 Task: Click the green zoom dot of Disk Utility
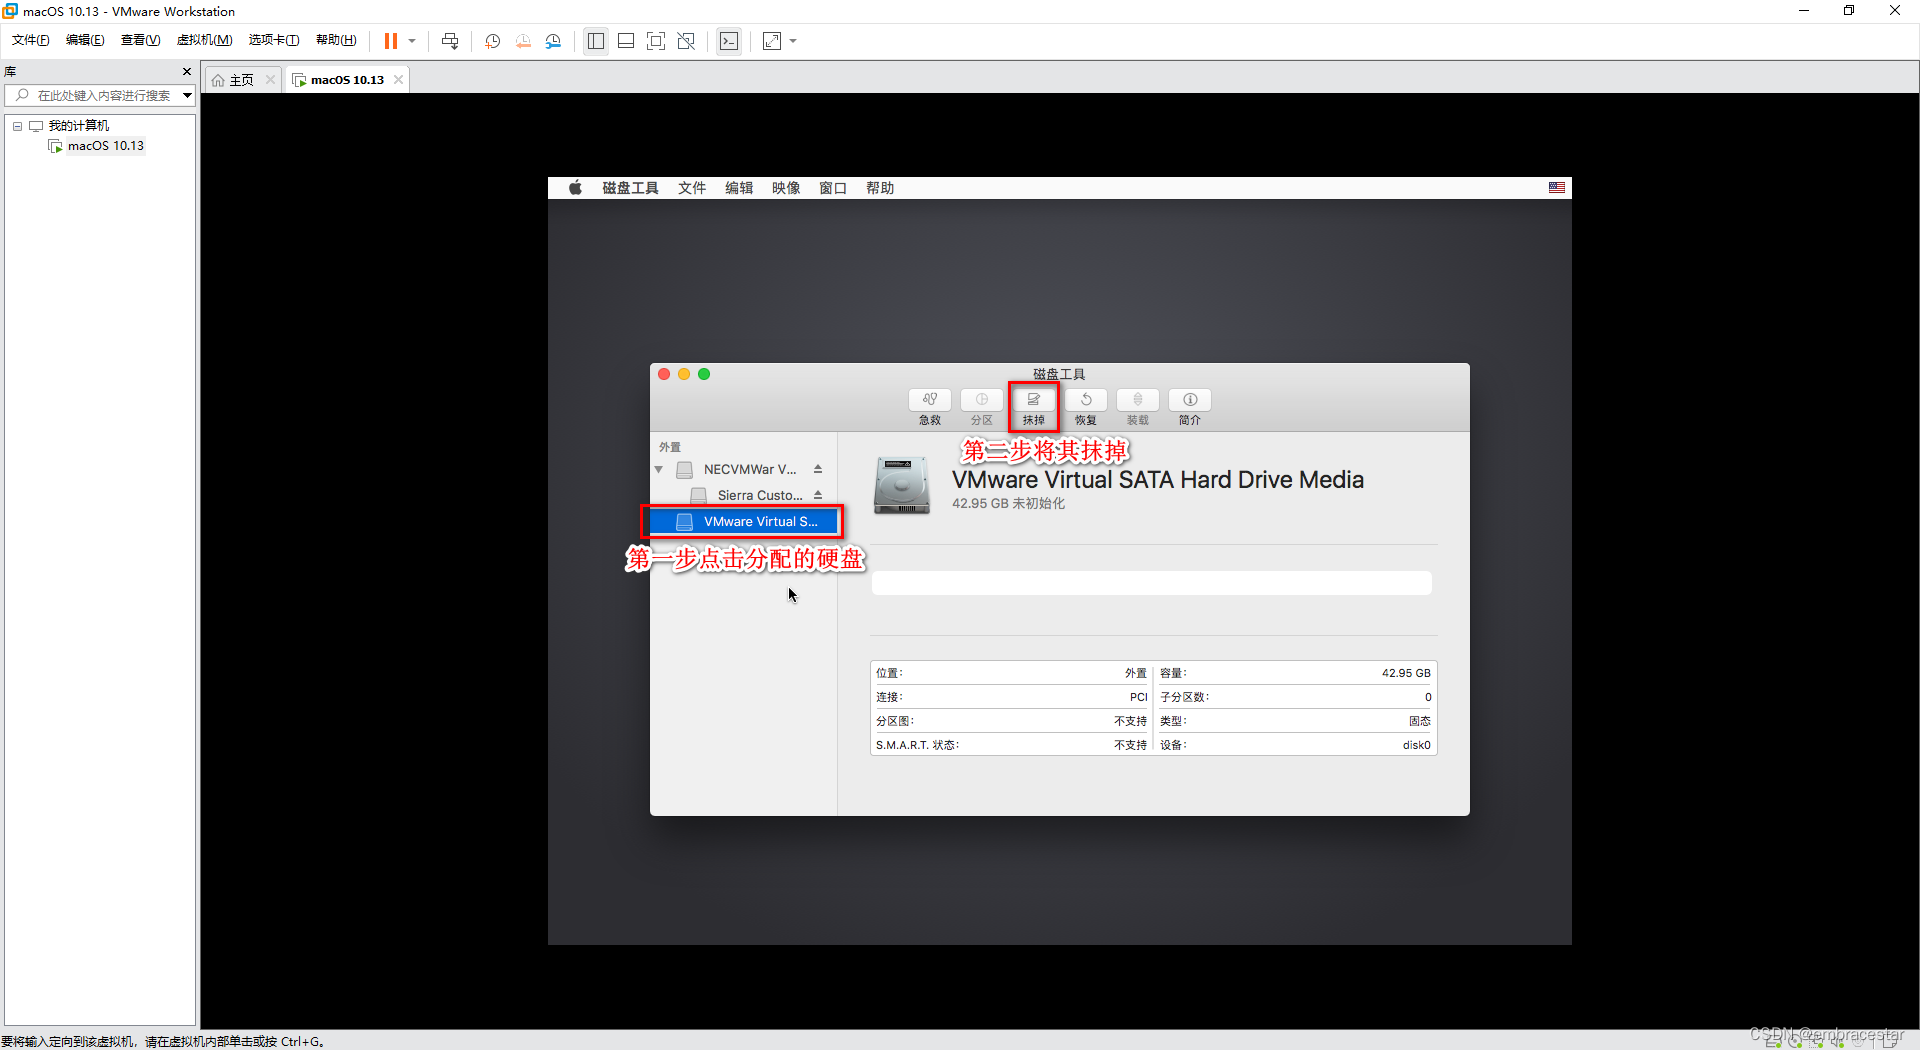click(704, 374)
